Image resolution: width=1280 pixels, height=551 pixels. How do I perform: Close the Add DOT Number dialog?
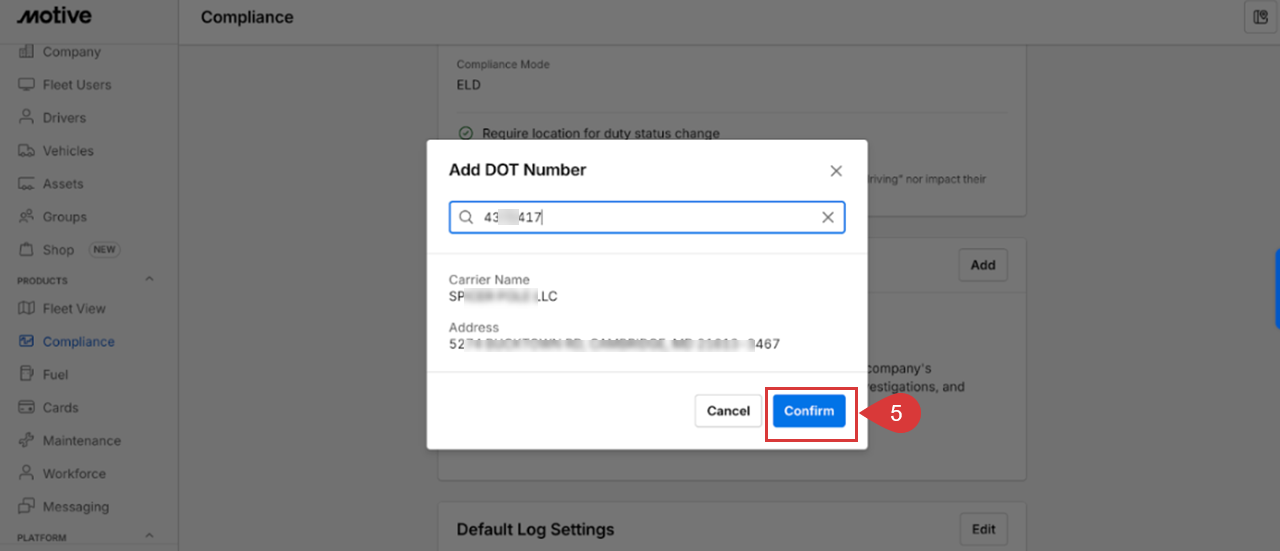836,171
